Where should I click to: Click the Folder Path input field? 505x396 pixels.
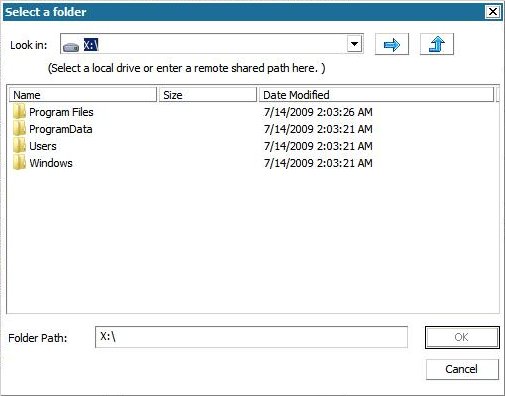[251, 337]
